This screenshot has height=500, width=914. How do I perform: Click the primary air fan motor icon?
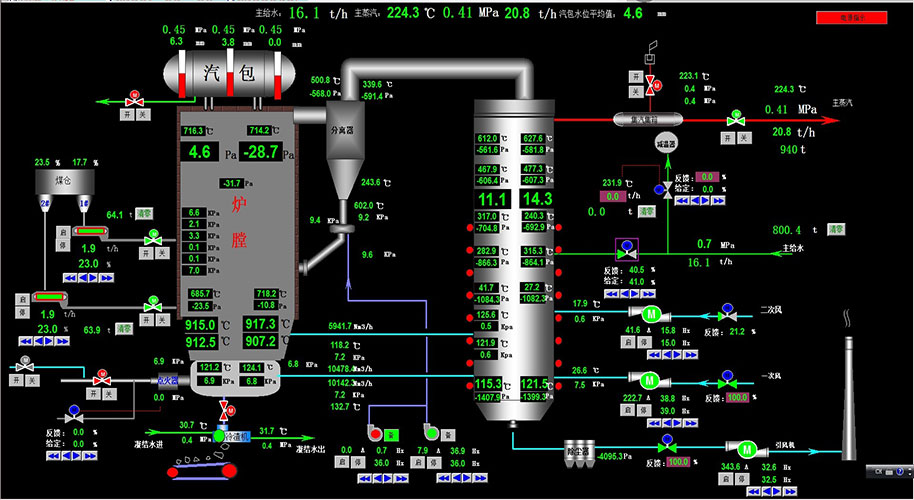pos(647,380)
